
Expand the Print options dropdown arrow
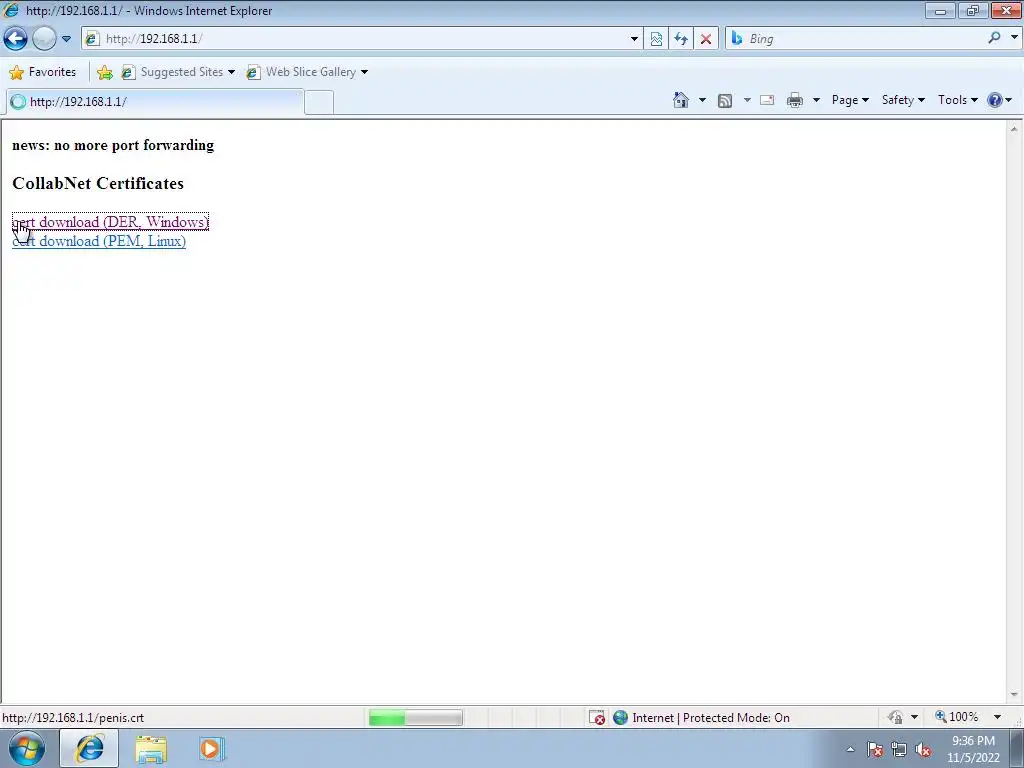pos(816,100)
